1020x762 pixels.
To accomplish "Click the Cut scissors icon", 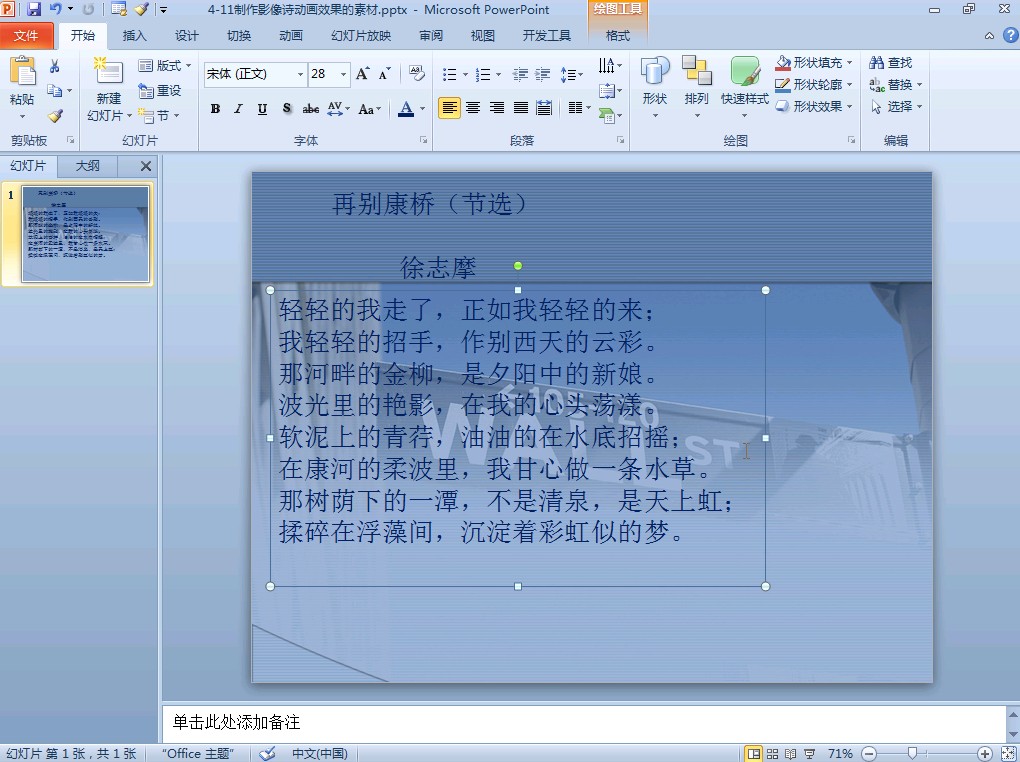I will (55, 66).
